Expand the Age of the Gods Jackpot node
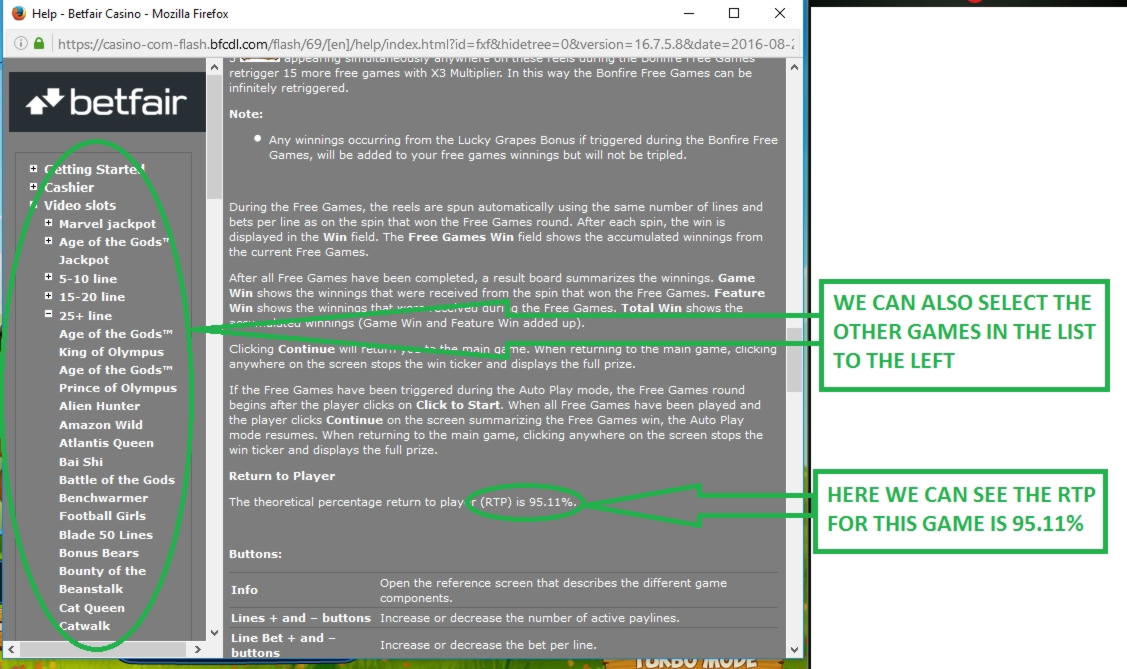 point(48,241)
